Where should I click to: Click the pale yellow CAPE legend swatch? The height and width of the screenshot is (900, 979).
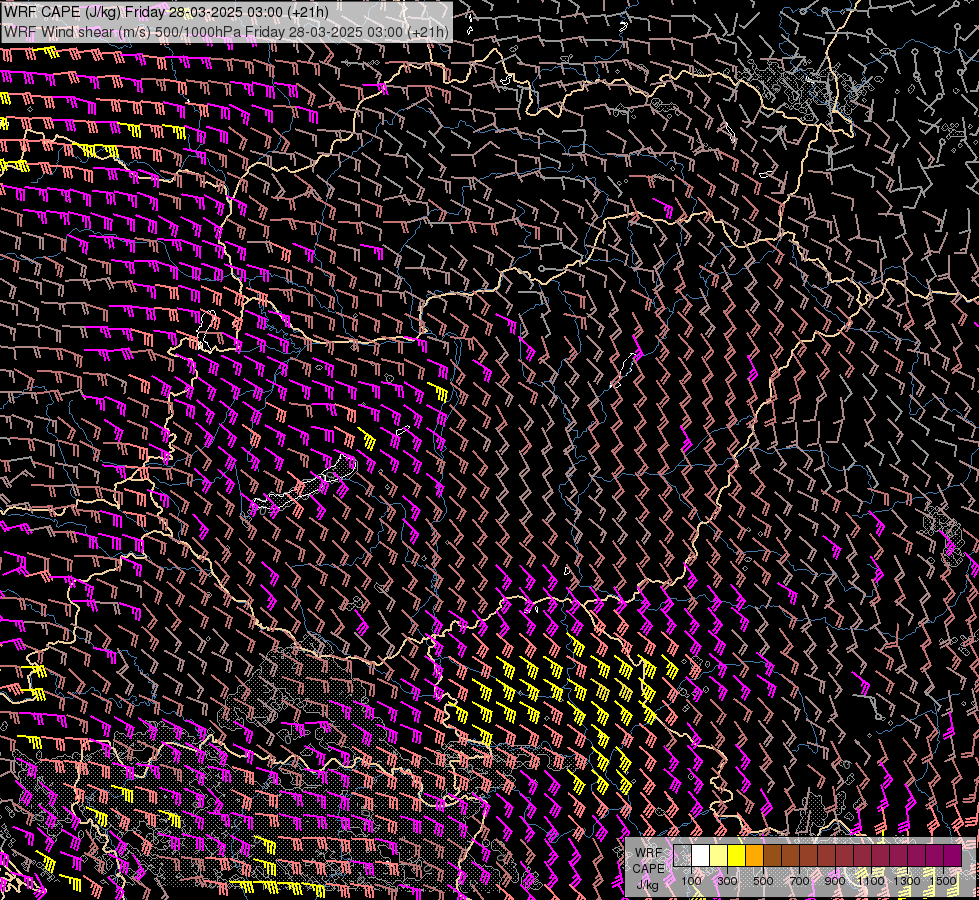tap(719, 855)
